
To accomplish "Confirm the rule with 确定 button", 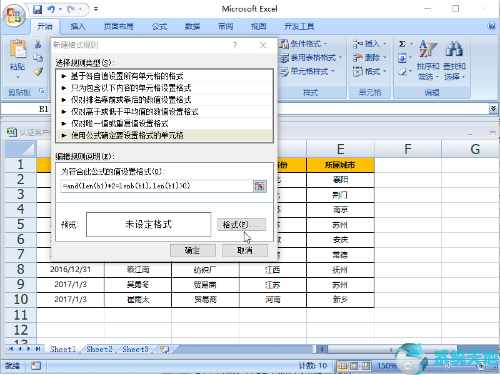I will coord(193,250).
